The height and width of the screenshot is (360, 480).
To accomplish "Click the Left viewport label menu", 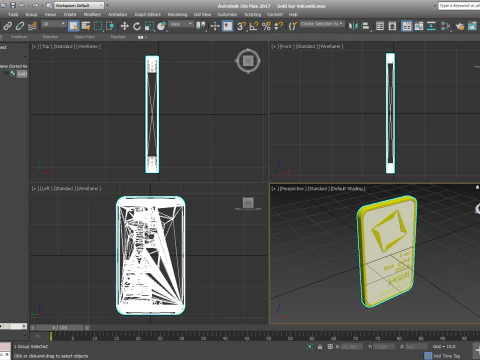I will click(x=45, y=188).
